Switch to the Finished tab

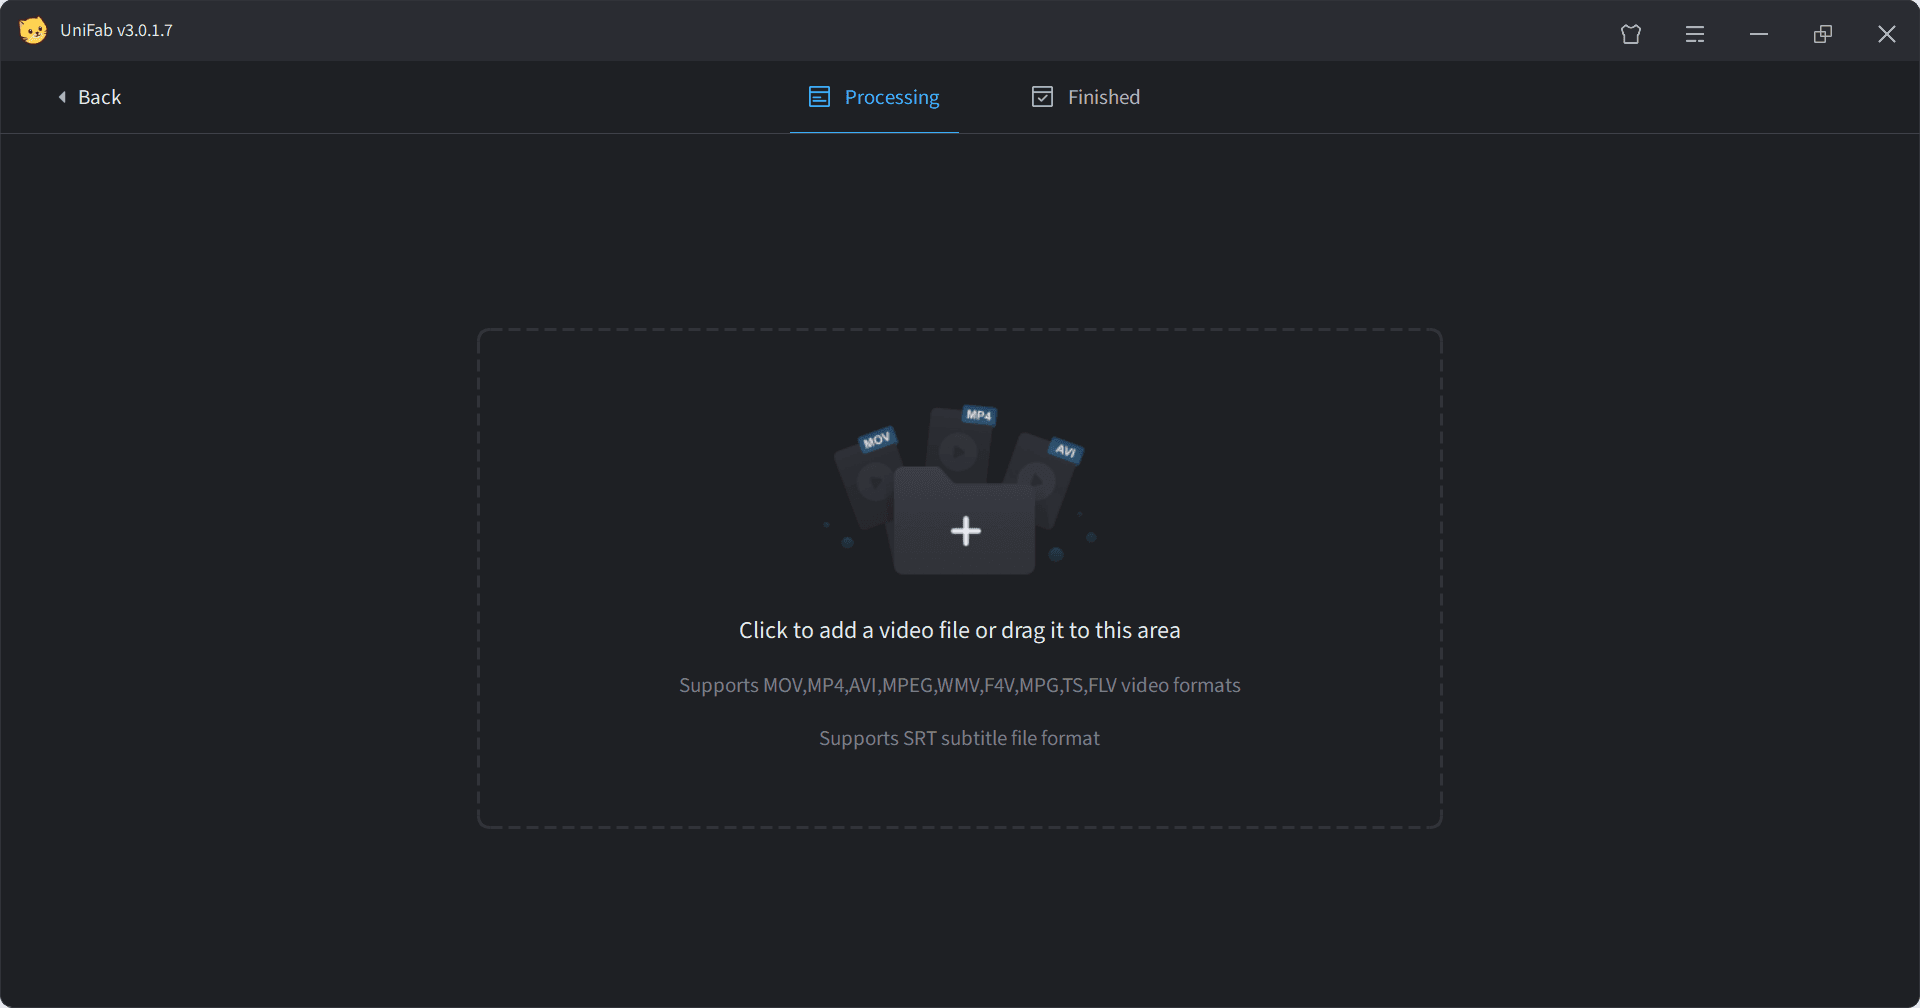pyautogui.click(x=1086, y=97)
